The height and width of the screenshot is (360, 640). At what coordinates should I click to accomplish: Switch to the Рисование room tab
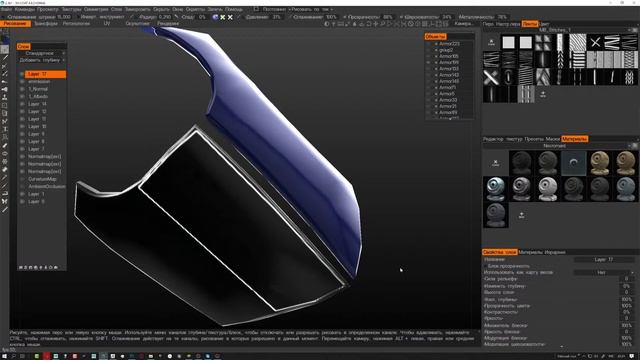(x=15, y=24)
